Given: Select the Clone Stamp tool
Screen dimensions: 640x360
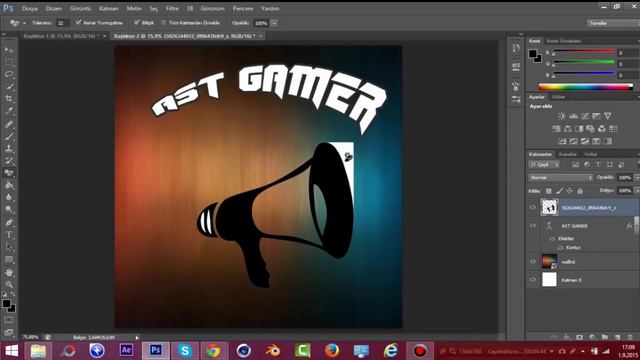Looking at the screenshot, I should 9,148.
